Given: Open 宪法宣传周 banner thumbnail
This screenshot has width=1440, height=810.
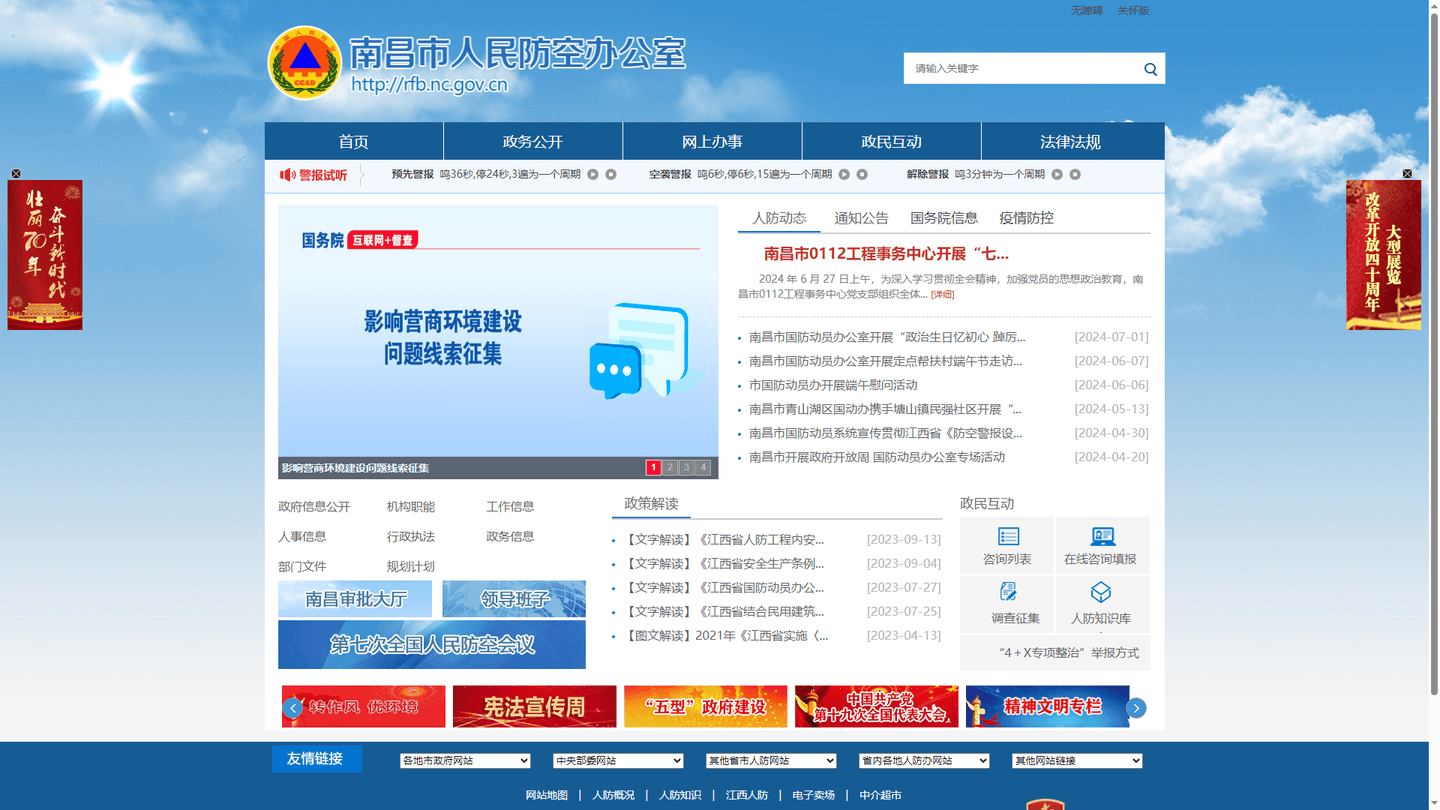Looking at the screenshot, I should 534,706.
